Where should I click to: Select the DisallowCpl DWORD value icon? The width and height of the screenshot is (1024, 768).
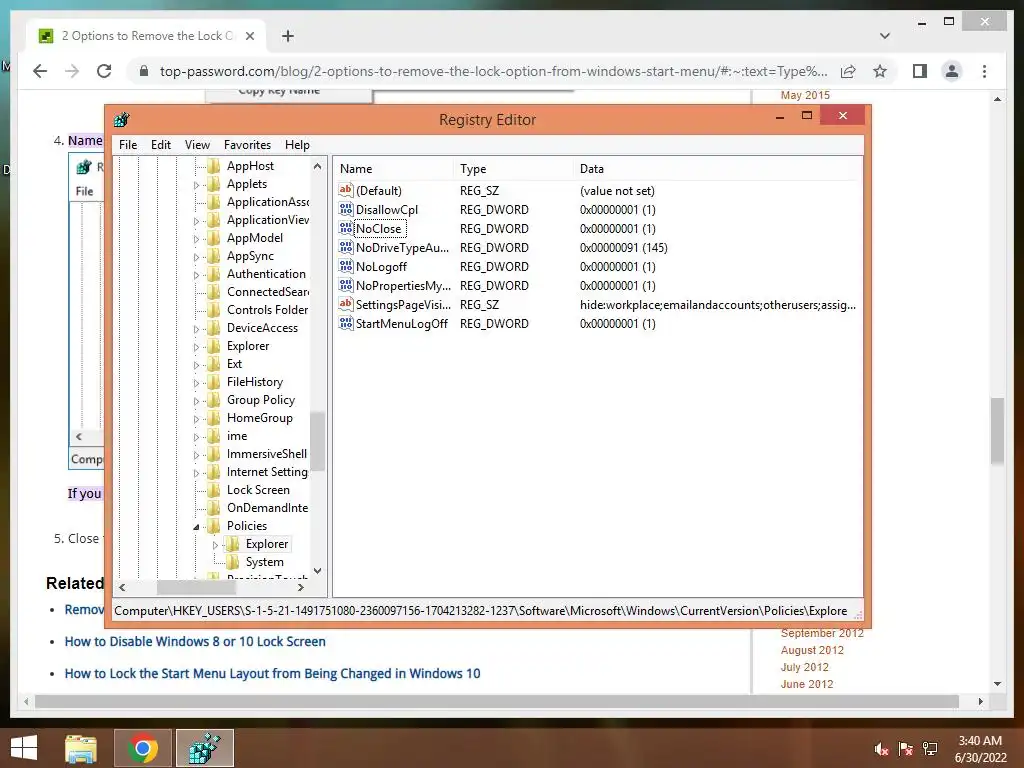pyautogui.click(x=345, y=209)
